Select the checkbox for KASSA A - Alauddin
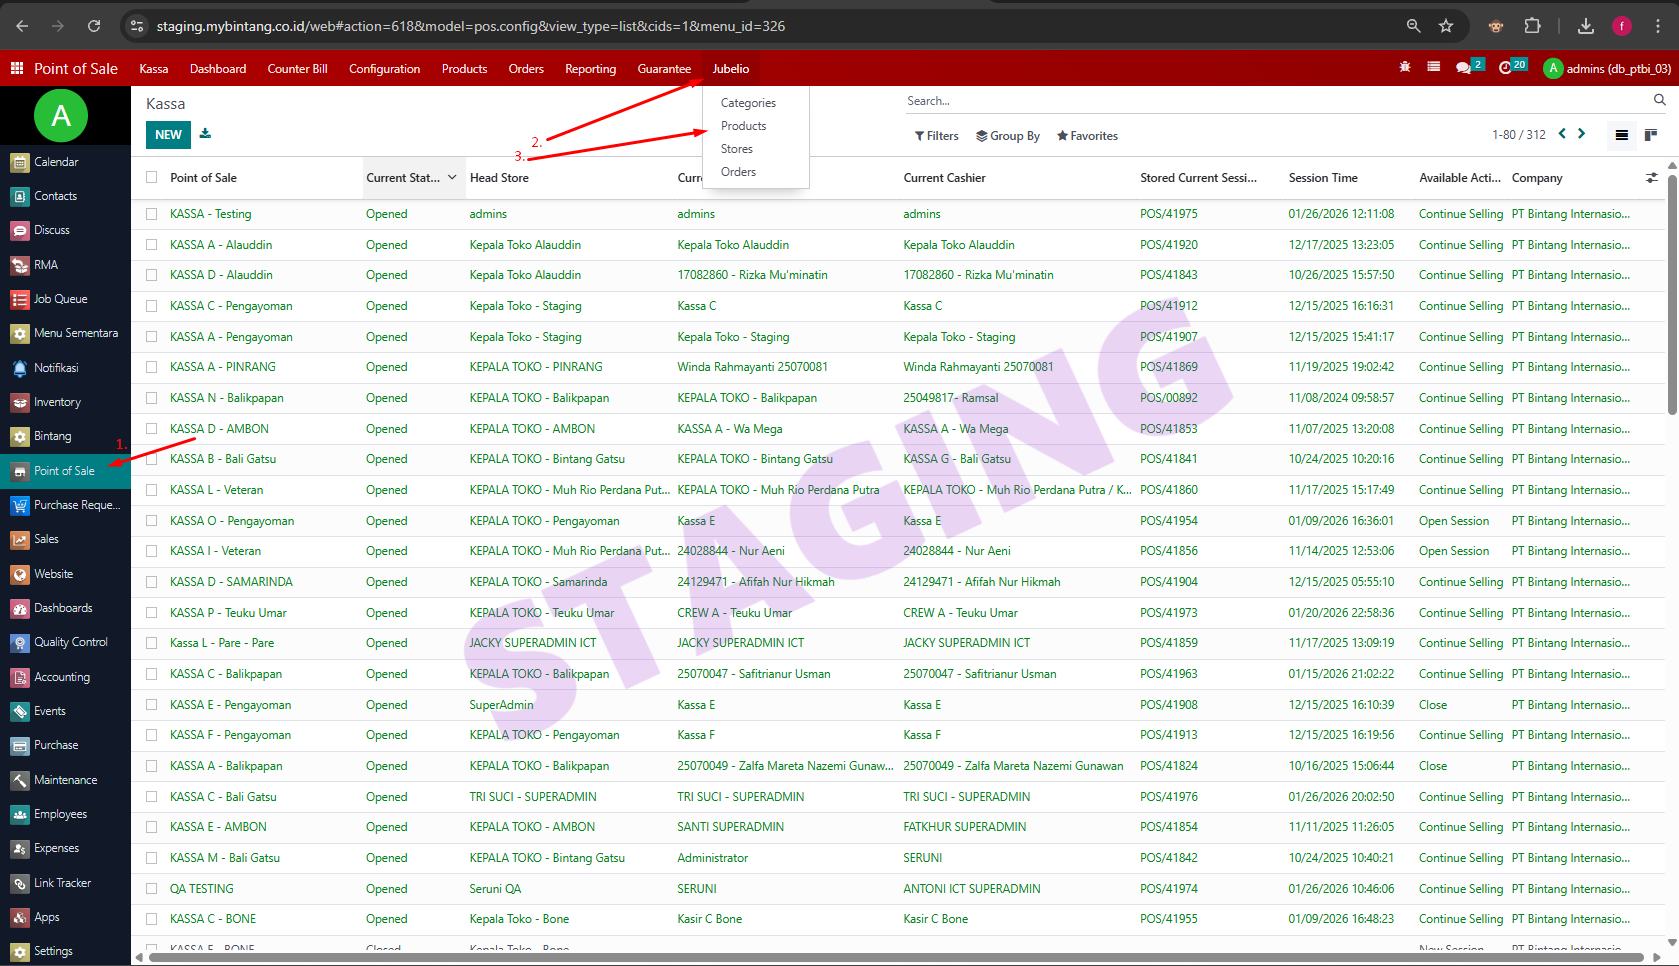This screenshot has height=966, width=1679. pos(152,245)
